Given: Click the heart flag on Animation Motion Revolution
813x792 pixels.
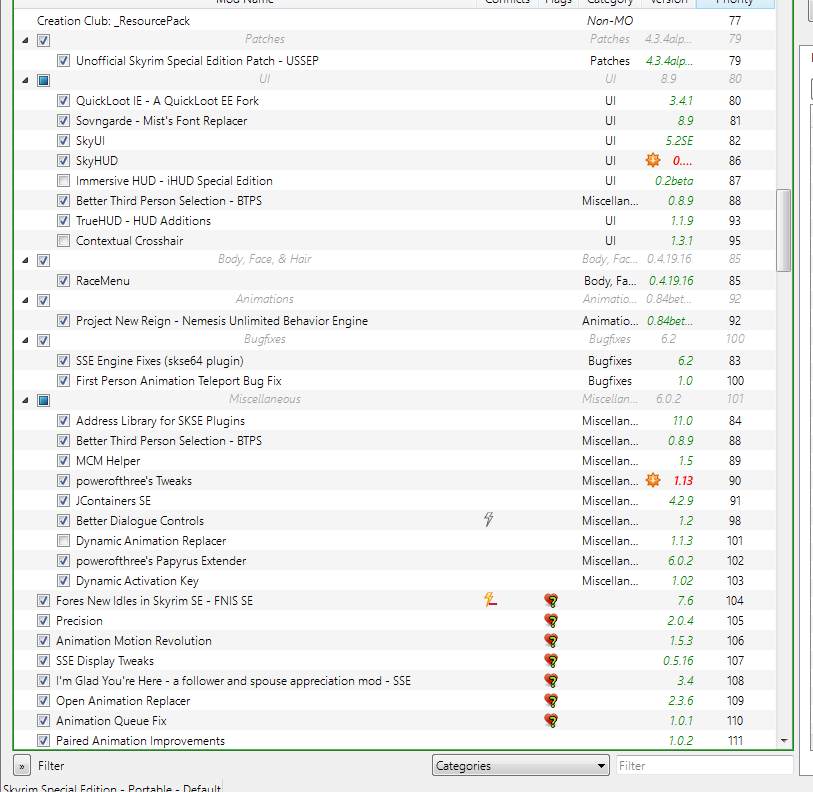Looking at the screenshot, I should [x=551, y=641].
